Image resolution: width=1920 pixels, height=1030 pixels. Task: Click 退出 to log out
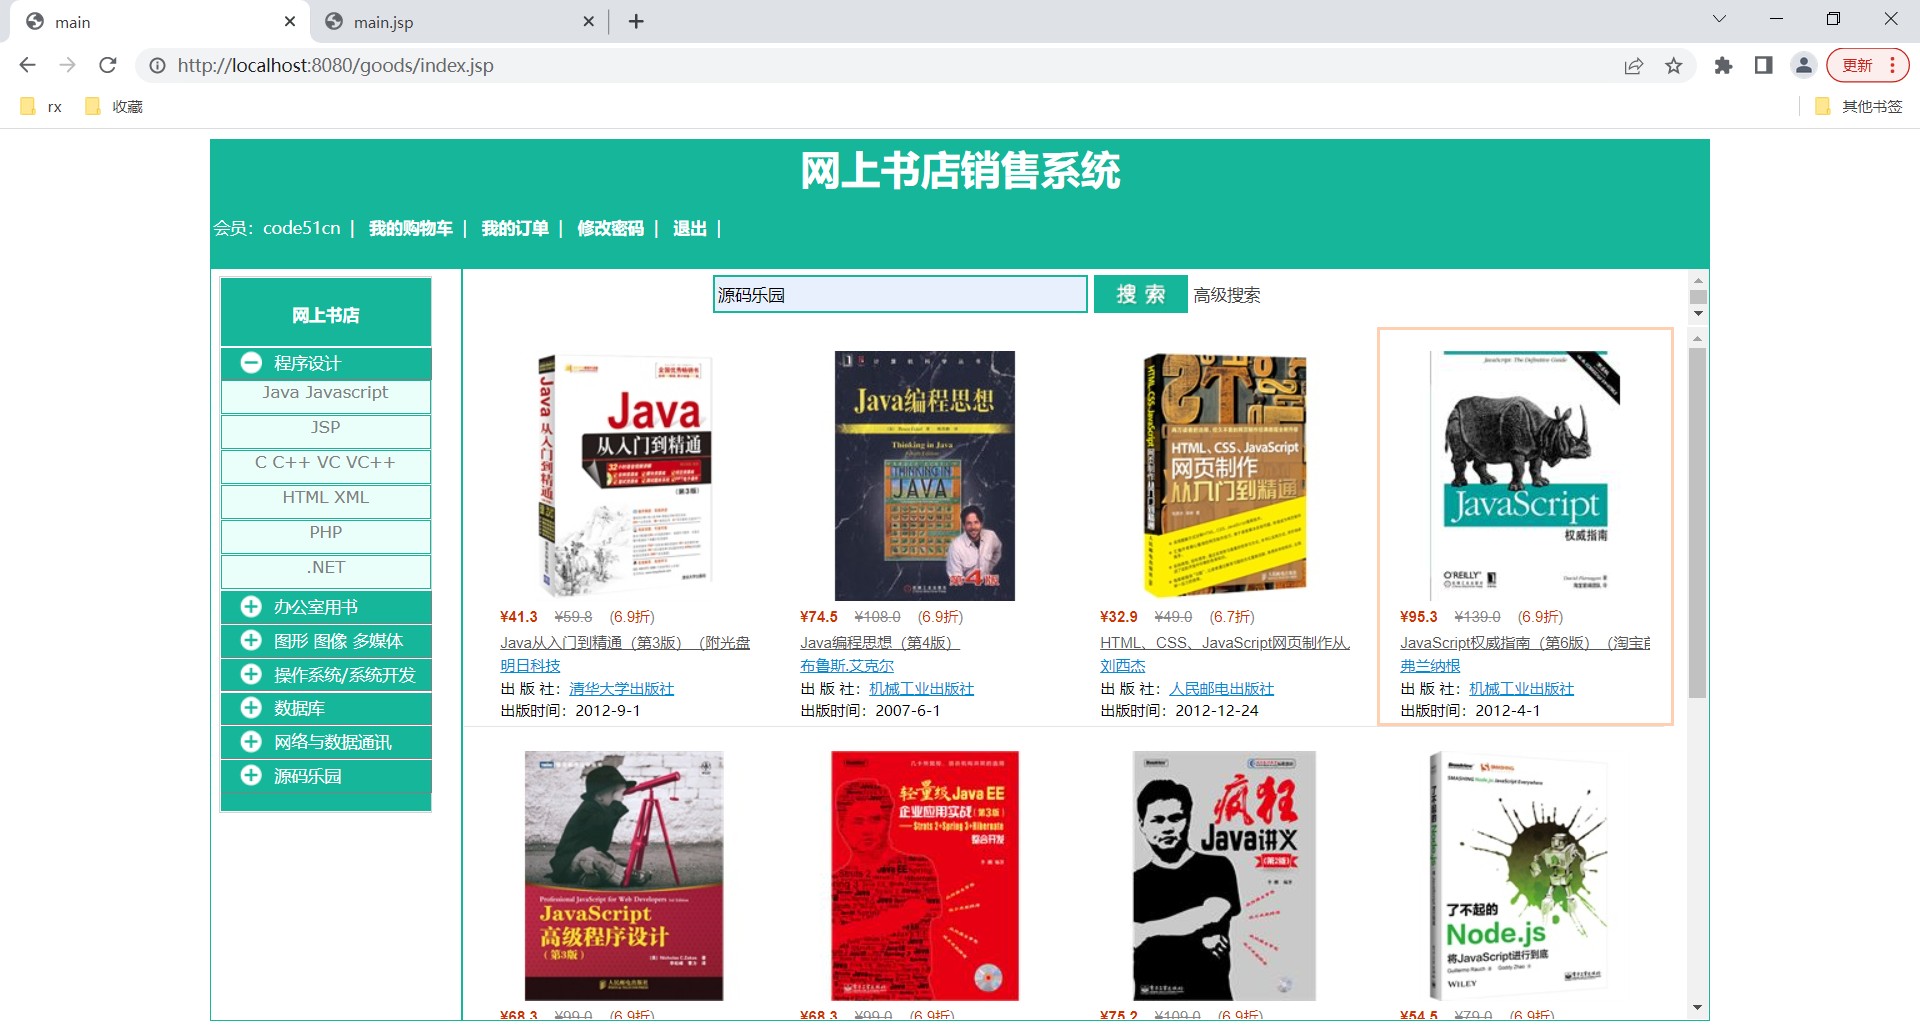pyautogui.click(x=689, y=228)
